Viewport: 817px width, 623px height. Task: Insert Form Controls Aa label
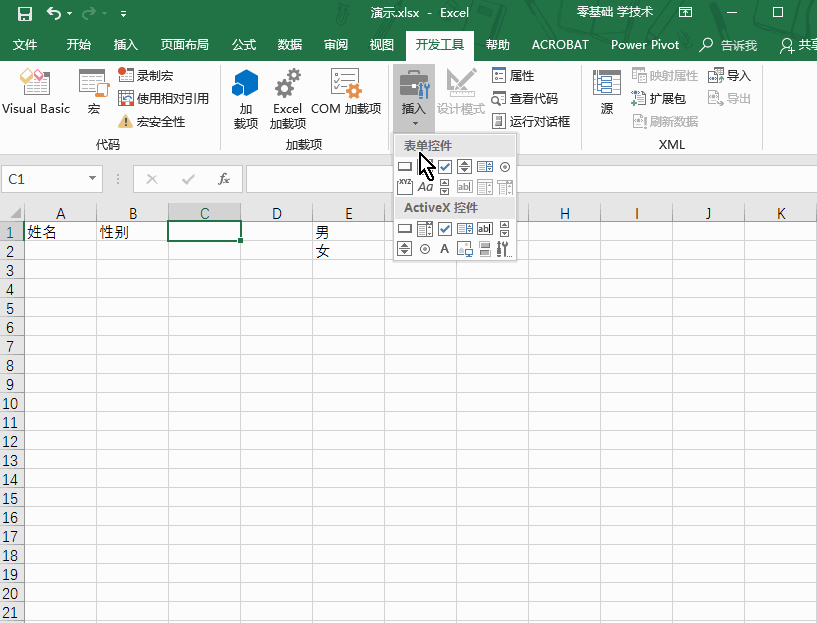(425, 186)
